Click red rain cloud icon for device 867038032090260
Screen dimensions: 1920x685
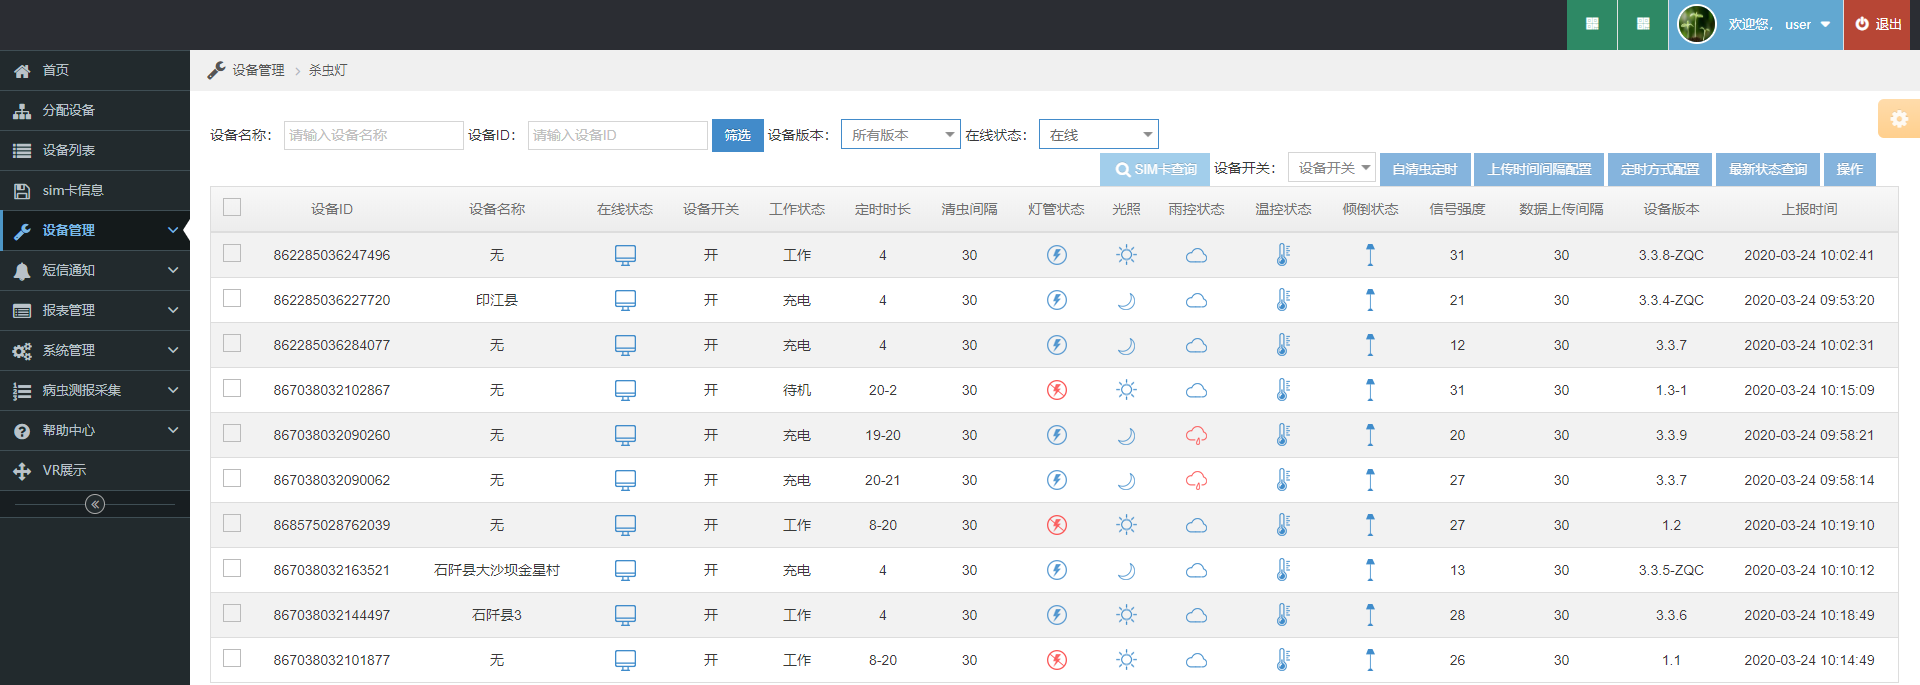pos(1196,435)
